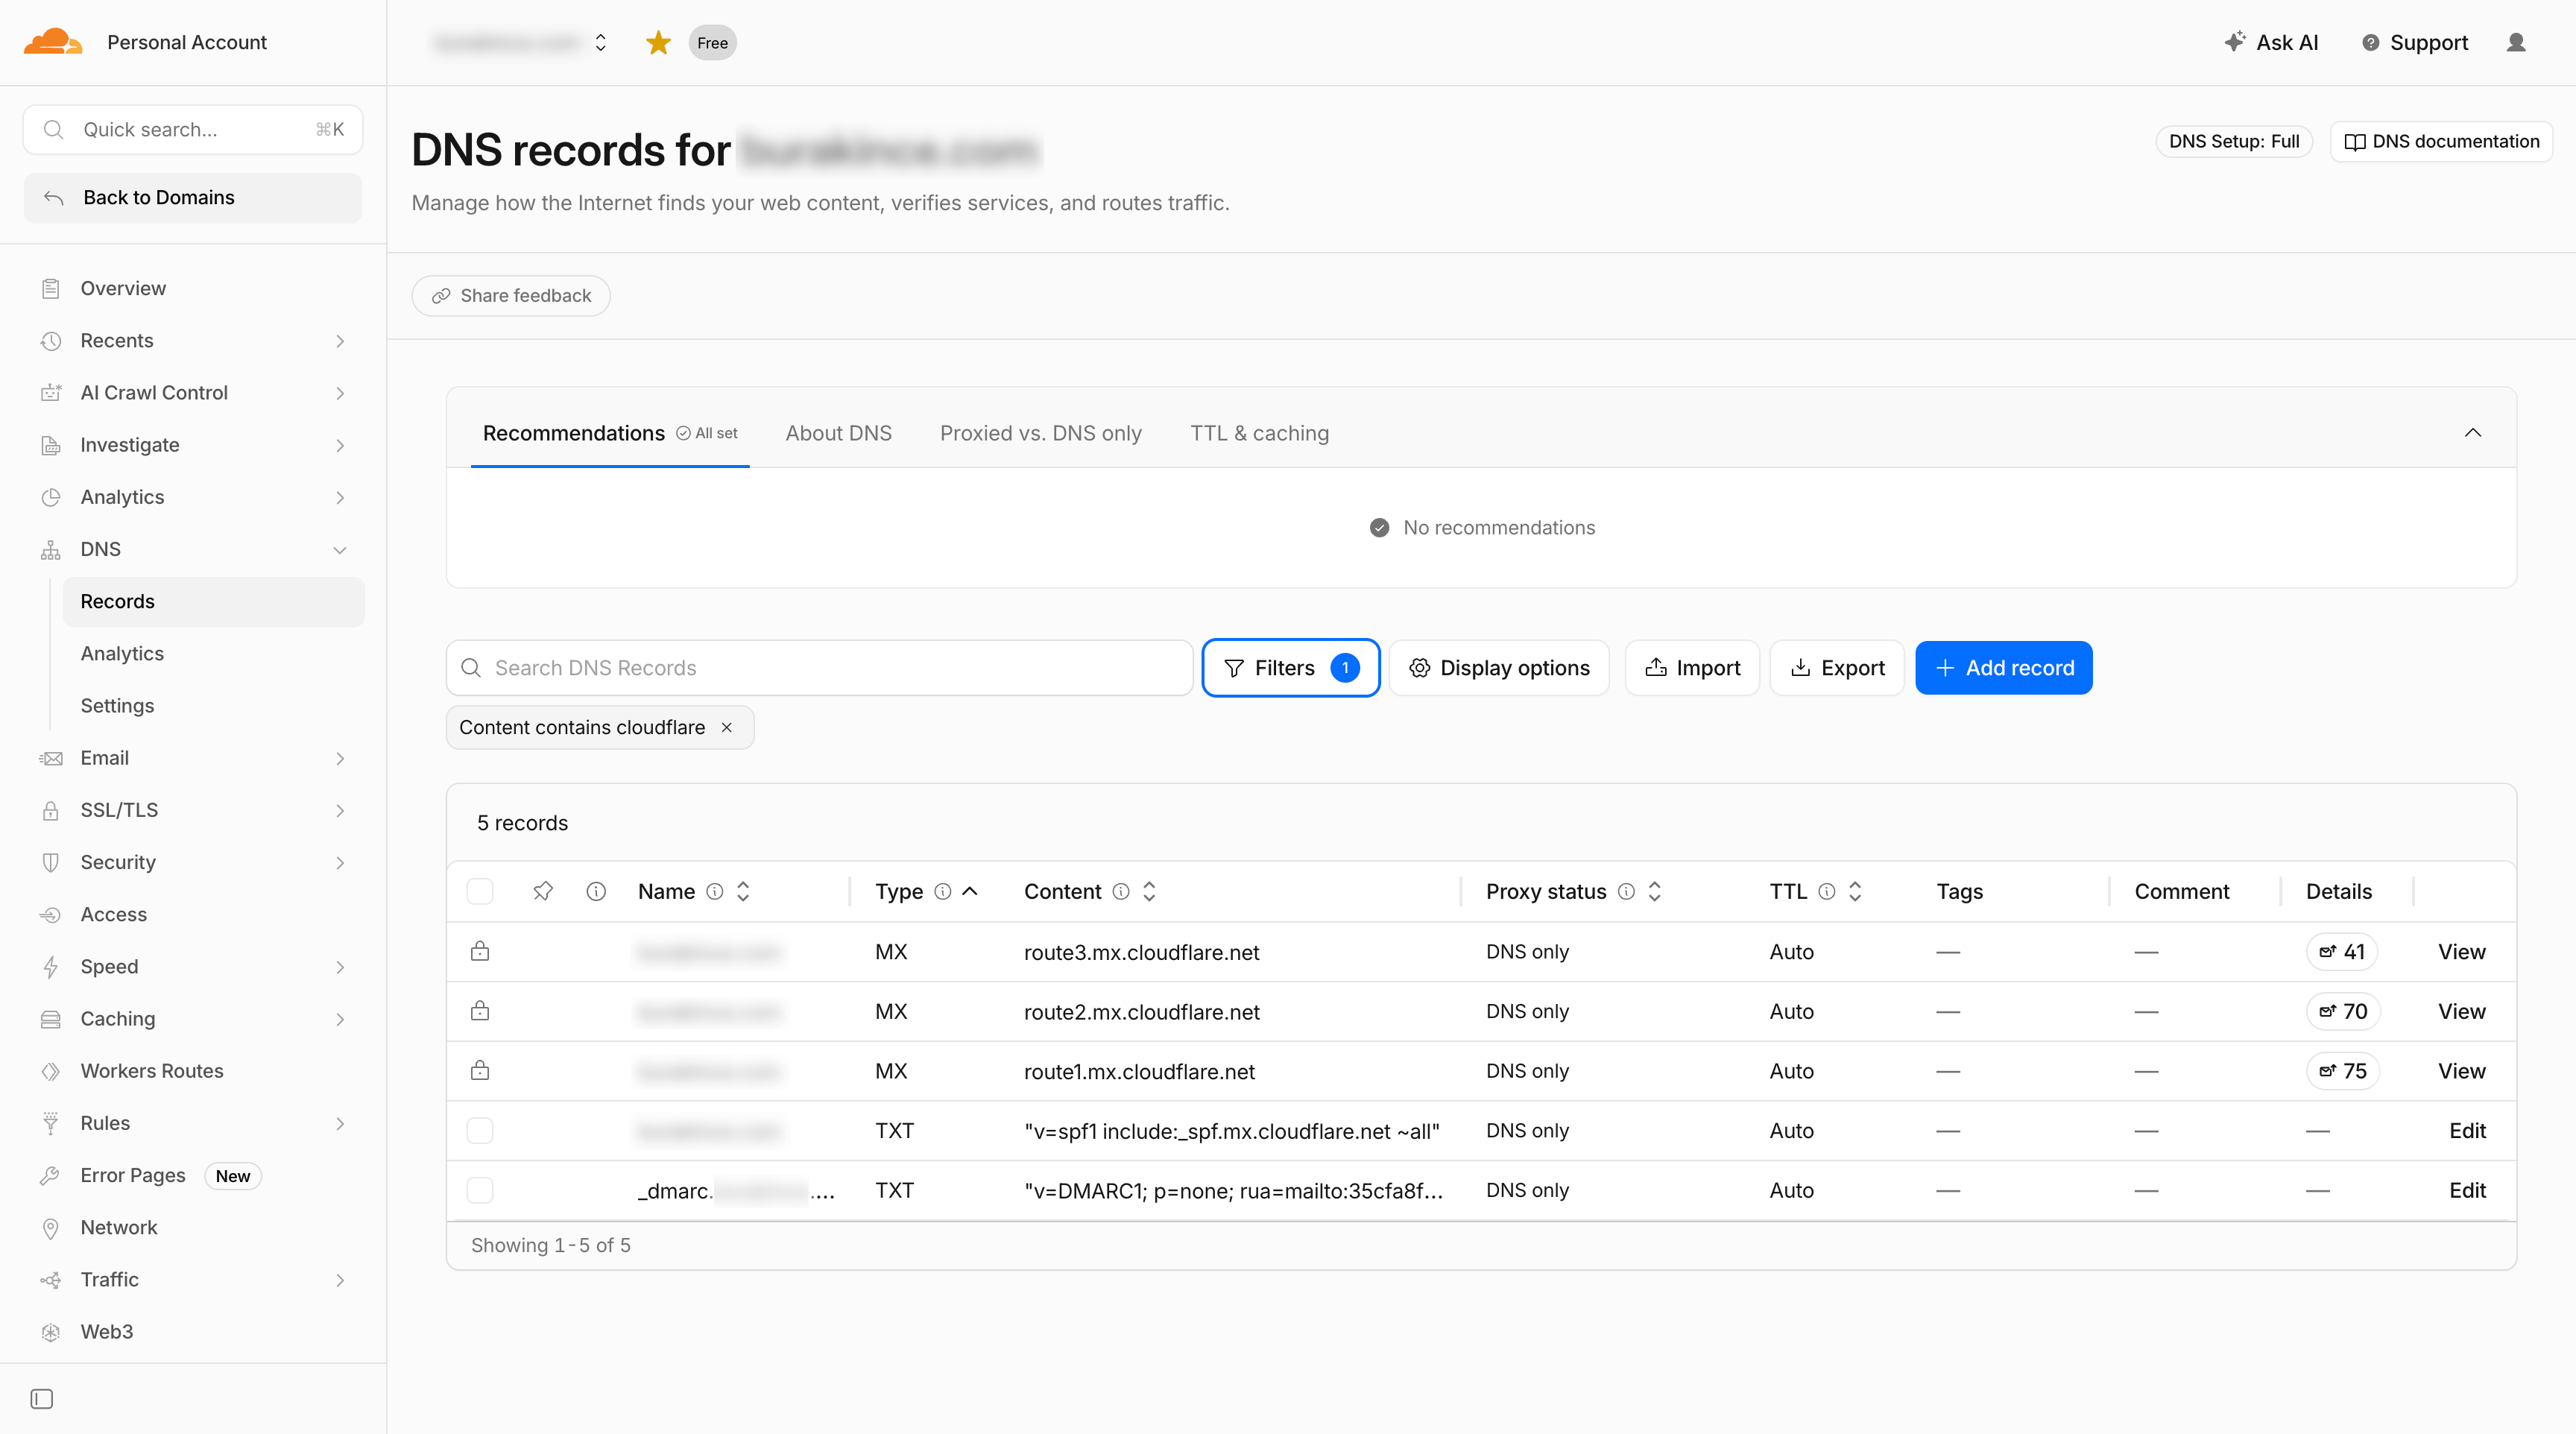
Task: Sort records by Proxy status
Action: [1654, 891]
